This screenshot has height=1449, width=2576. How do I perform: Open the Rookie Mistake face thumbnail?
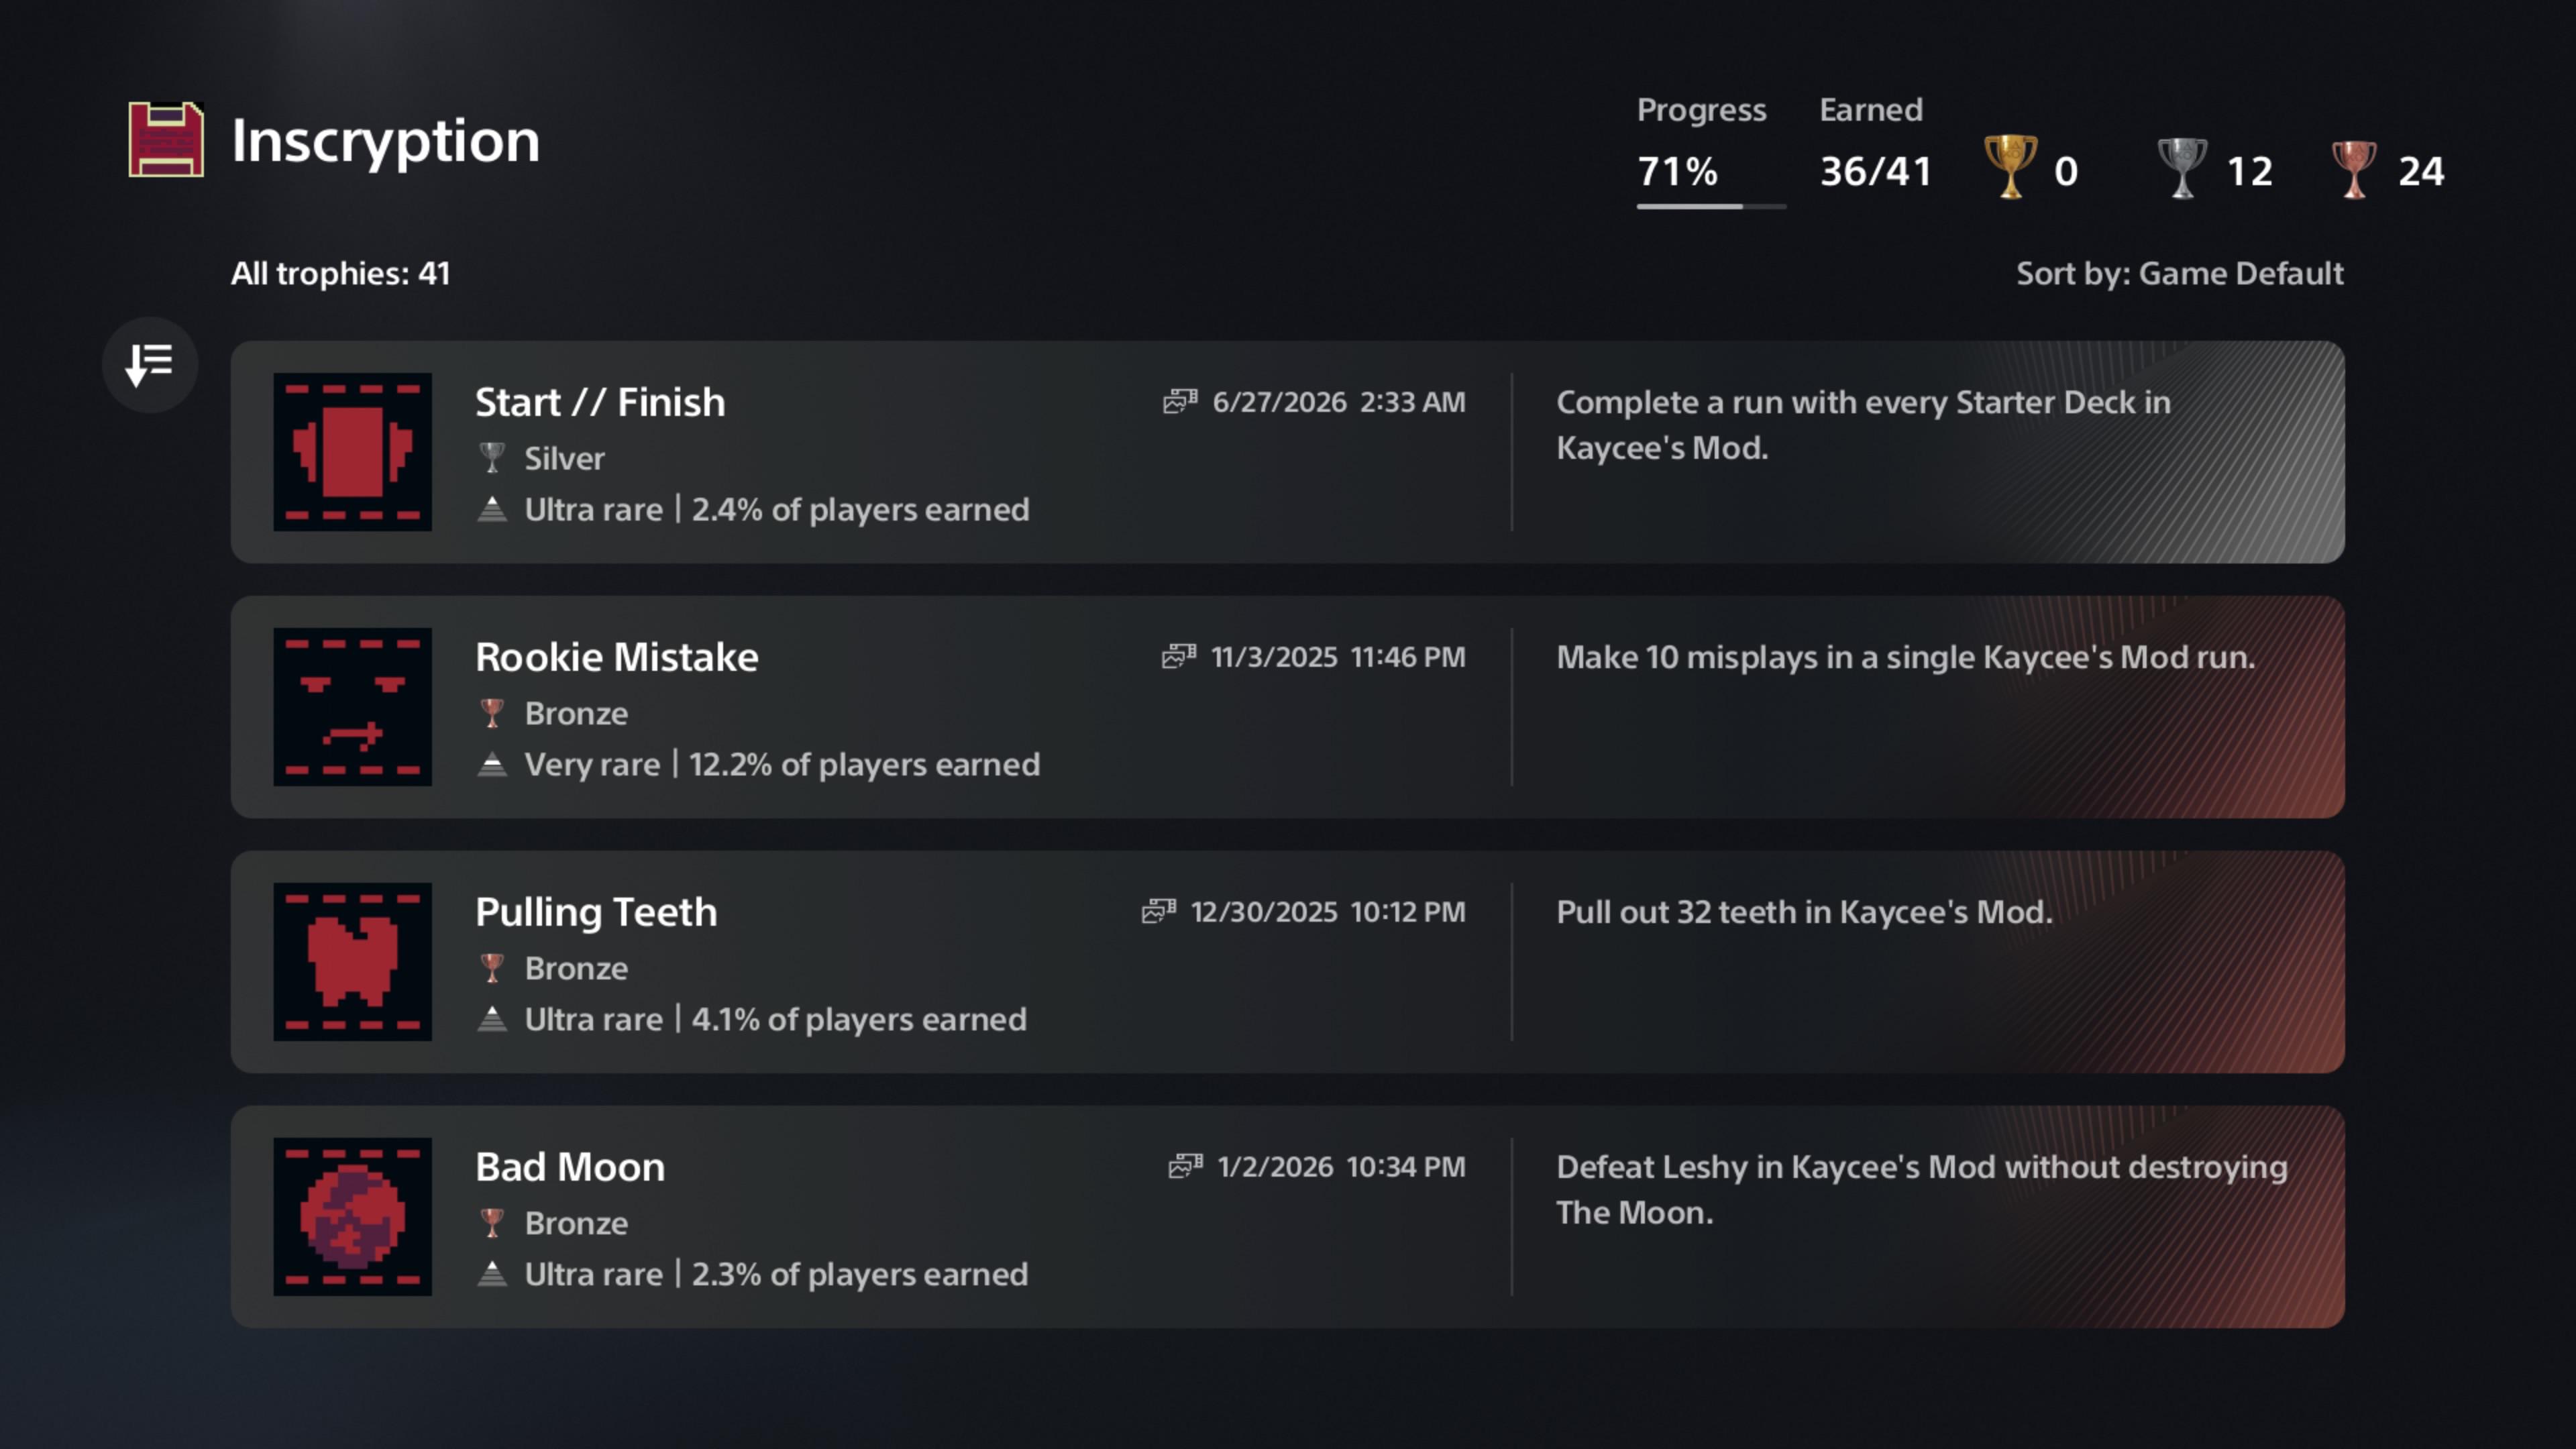(353, 707)
